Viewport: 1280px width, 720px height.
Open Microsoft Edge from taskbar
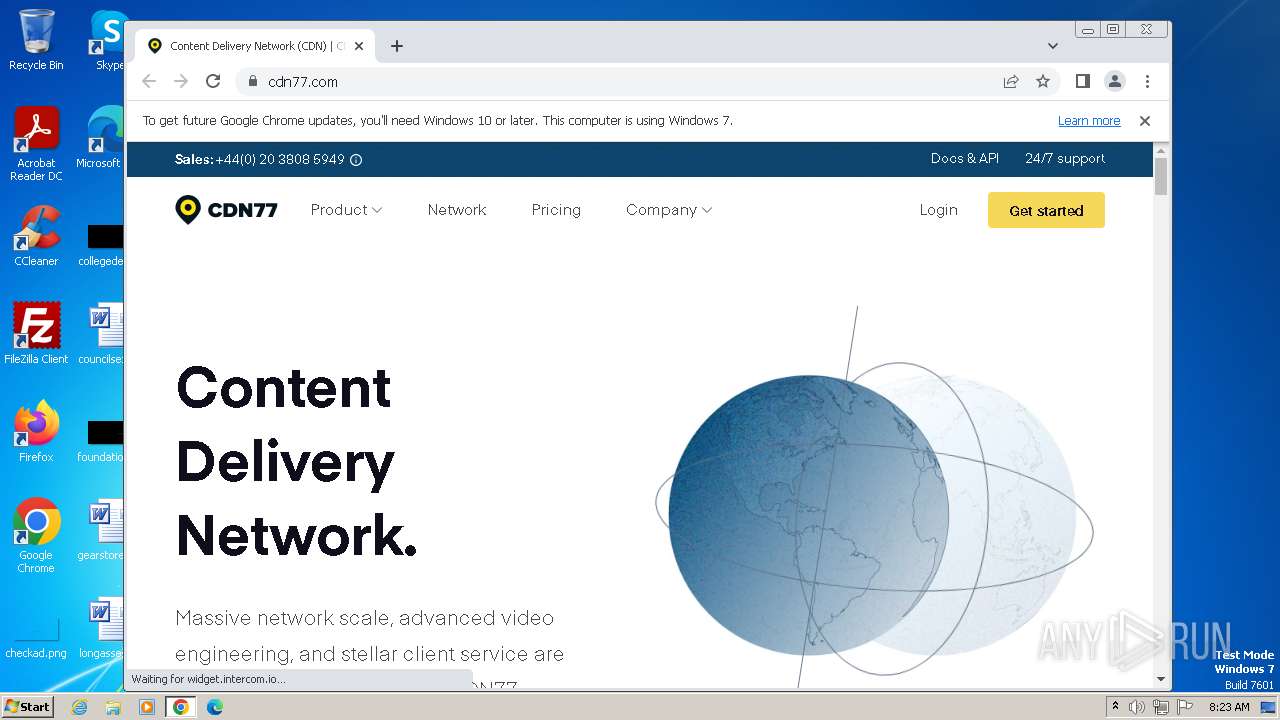point(214,707)
